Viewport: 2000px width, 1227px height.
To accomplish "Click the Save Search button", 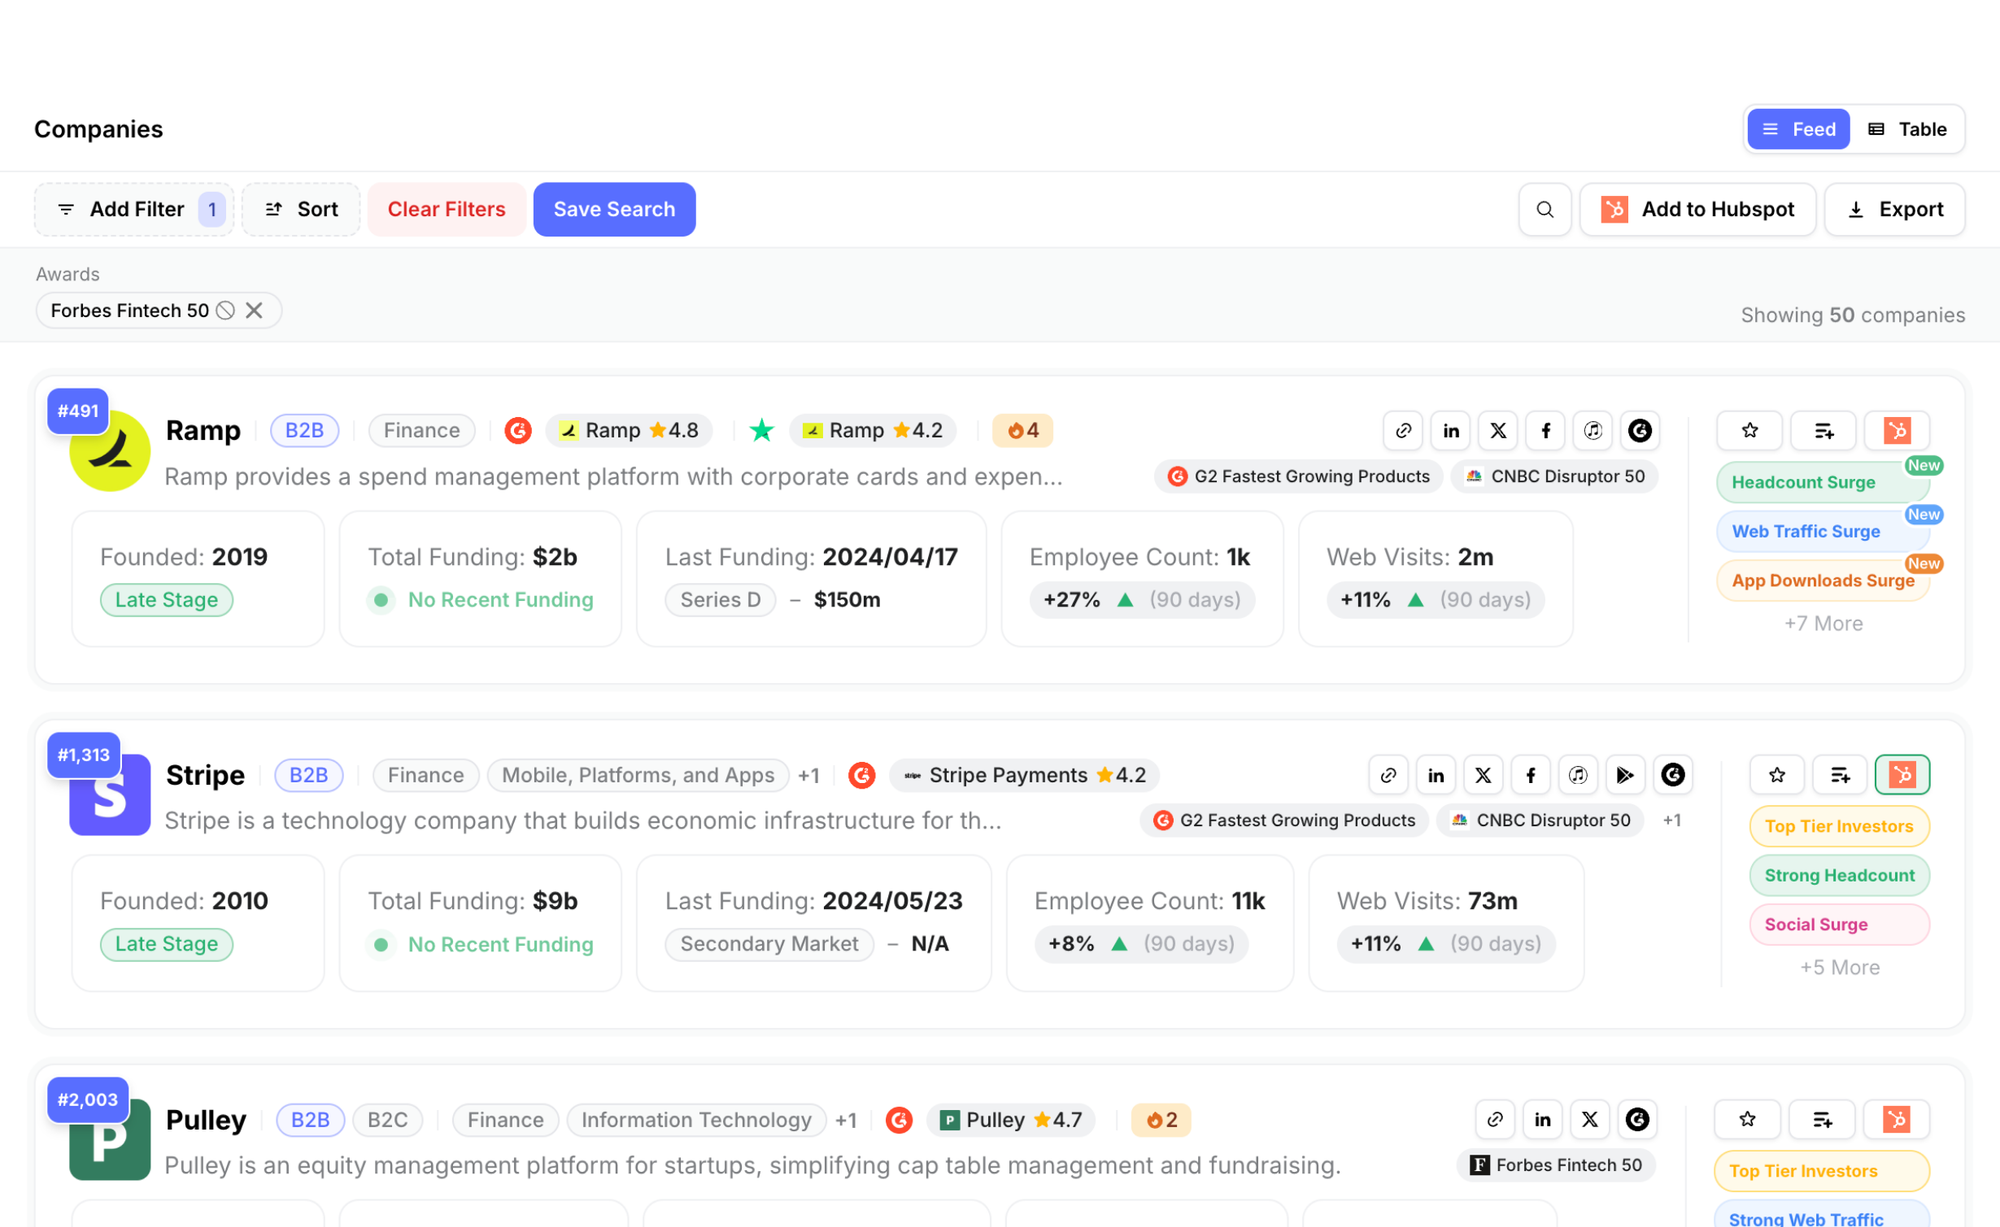I will coord(614,209).
